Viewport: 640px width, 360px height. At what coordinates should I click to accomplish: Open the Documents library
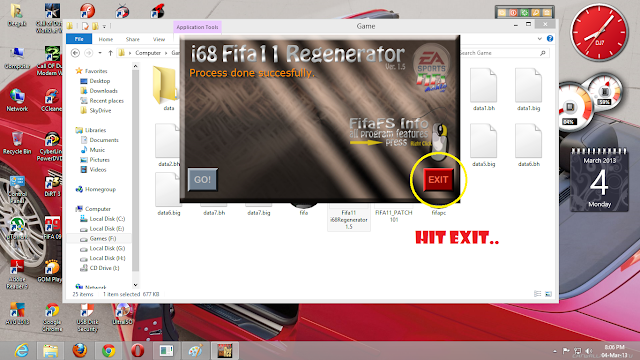click(104, 140)
